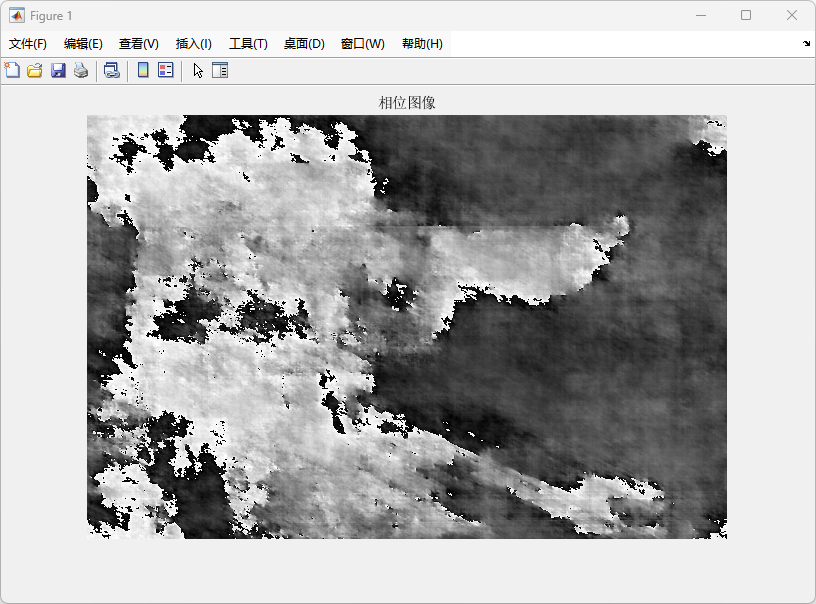Open the 桌面(D) menu
Image resolution: width=816 pixels, height=604 pixels.
coord(304,44)
